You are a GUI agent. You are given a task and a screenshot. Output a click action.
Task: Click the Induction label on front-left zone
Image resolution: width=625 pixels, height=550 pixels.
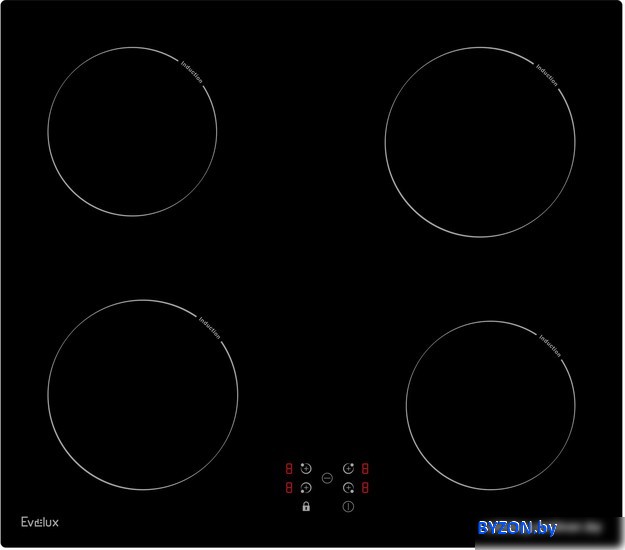[x=209, y=328]
